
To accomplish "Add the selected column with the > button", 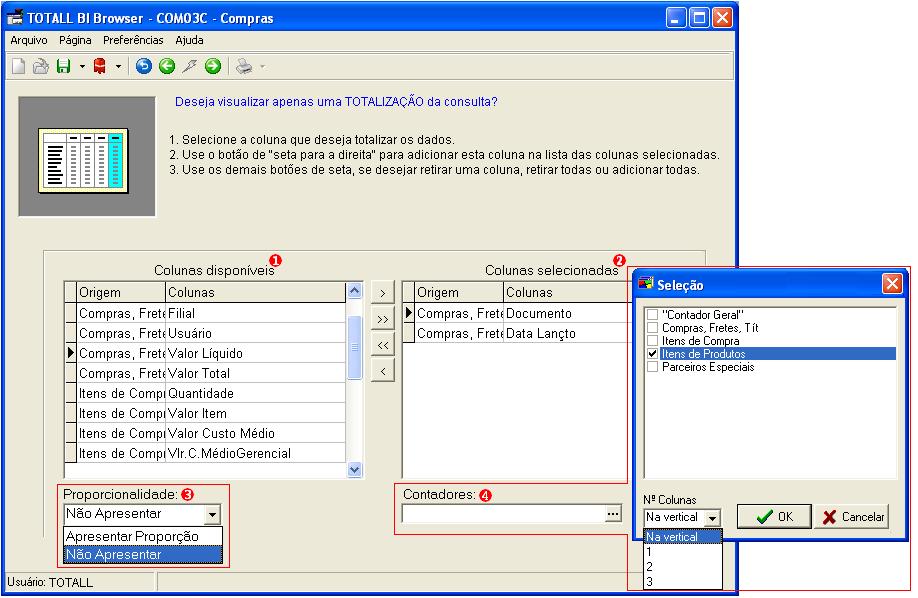I will tap(383, 293).
